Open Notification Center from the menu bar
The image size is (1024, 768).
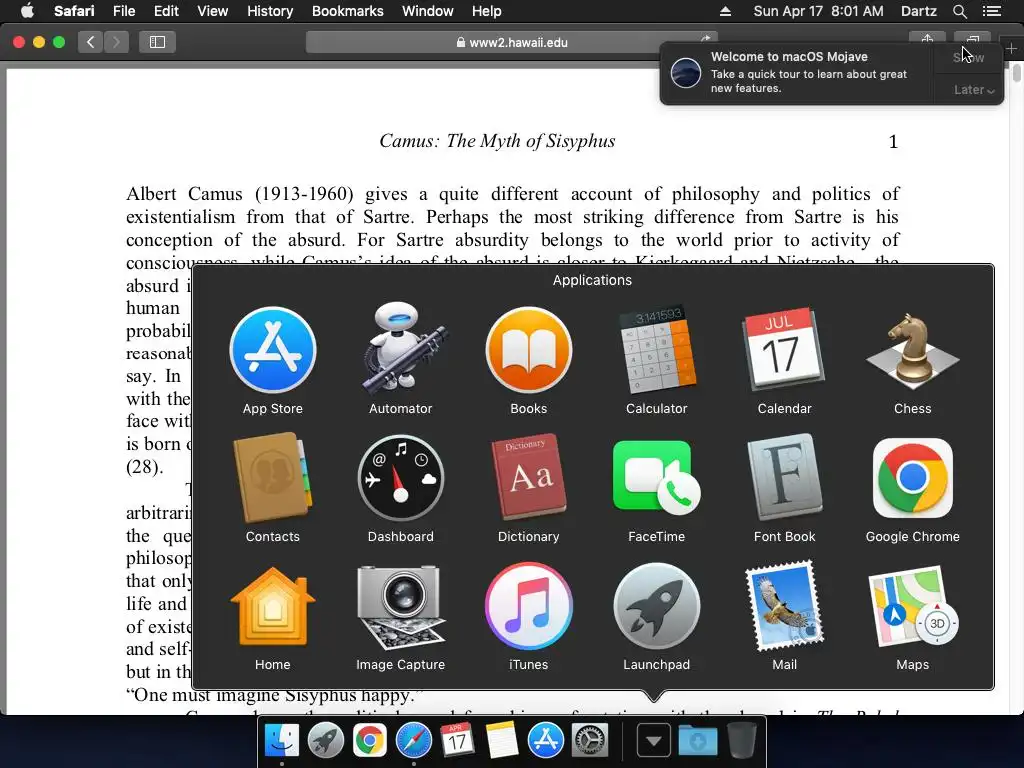pos(992,11)
